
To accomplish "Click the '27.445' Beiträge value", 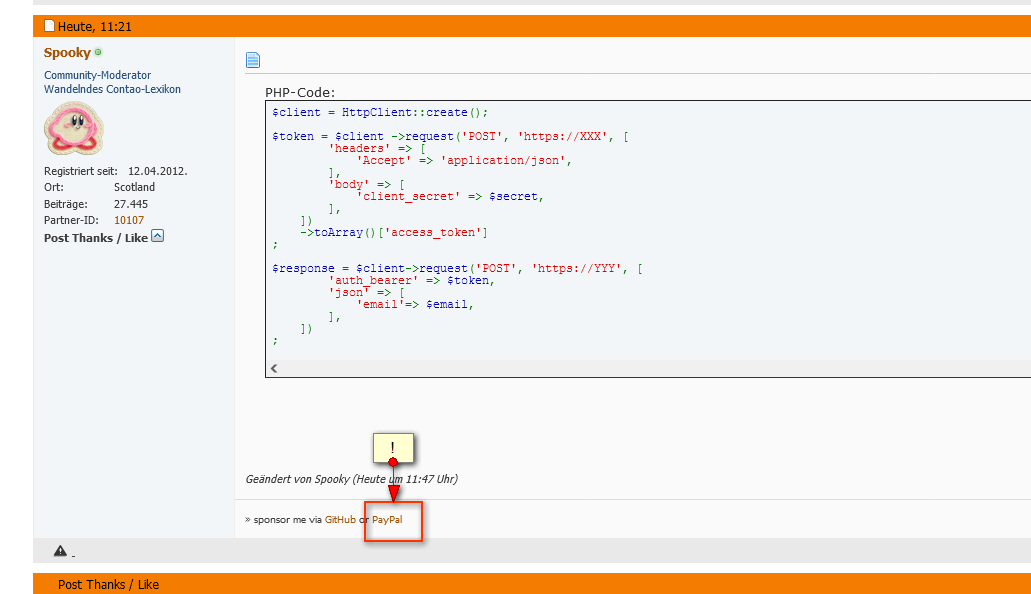I will [x=131, y=204].
